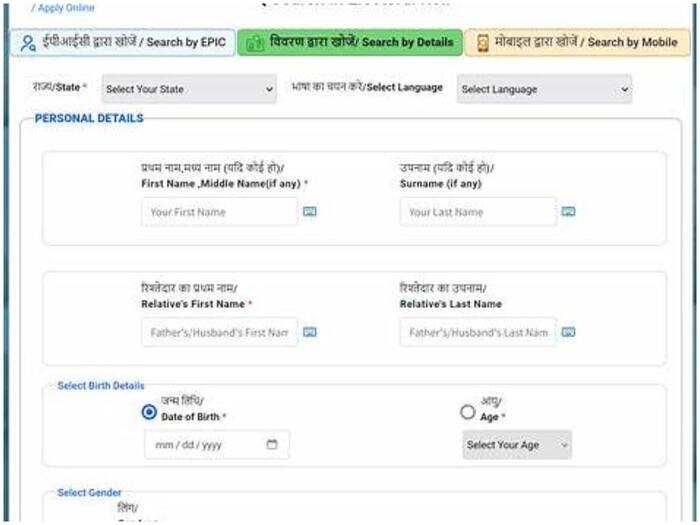700x525 pixels.
Task: Click the document icon on Search by Details tab
Action: click(x=254, y=43)
